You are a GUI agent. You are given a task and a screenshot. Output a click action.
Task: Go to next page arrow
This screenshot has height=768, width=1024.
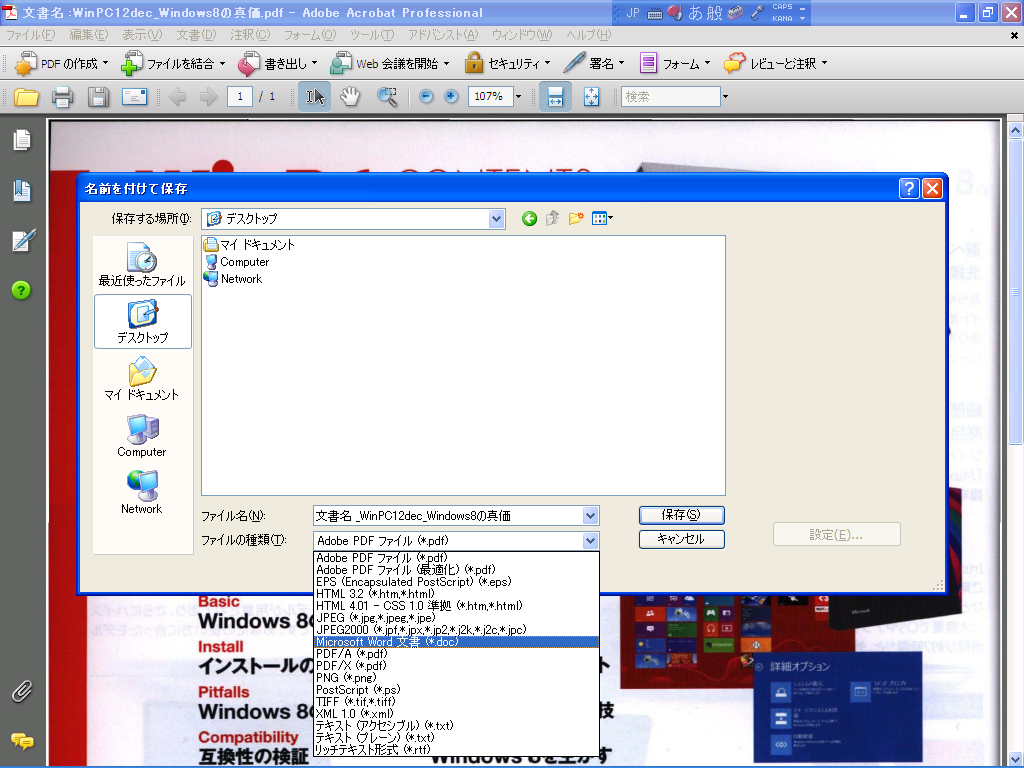(208, 97)
